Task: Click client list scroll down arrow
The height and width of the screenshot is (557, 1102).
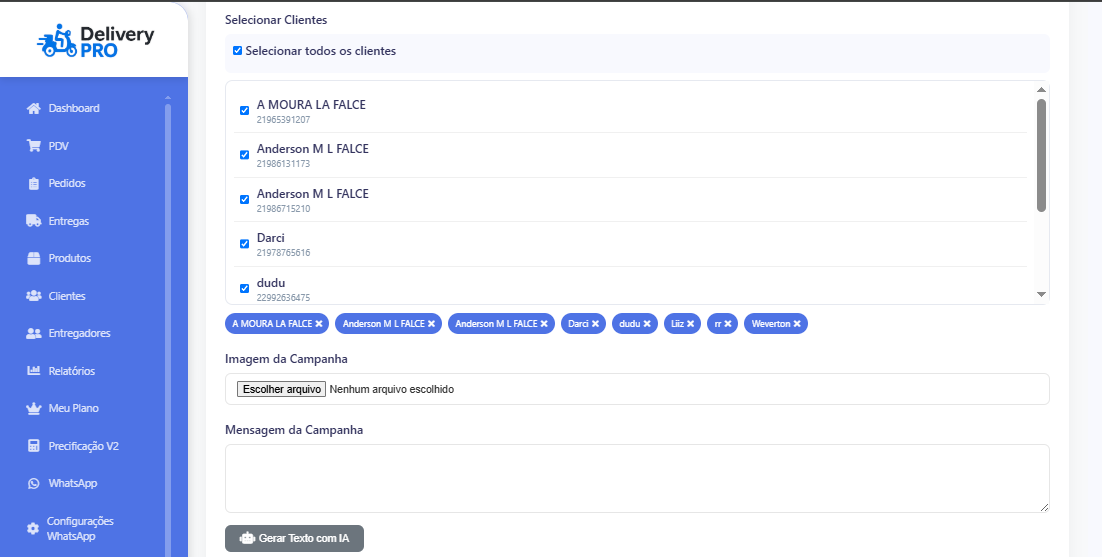Action: 1041,294
